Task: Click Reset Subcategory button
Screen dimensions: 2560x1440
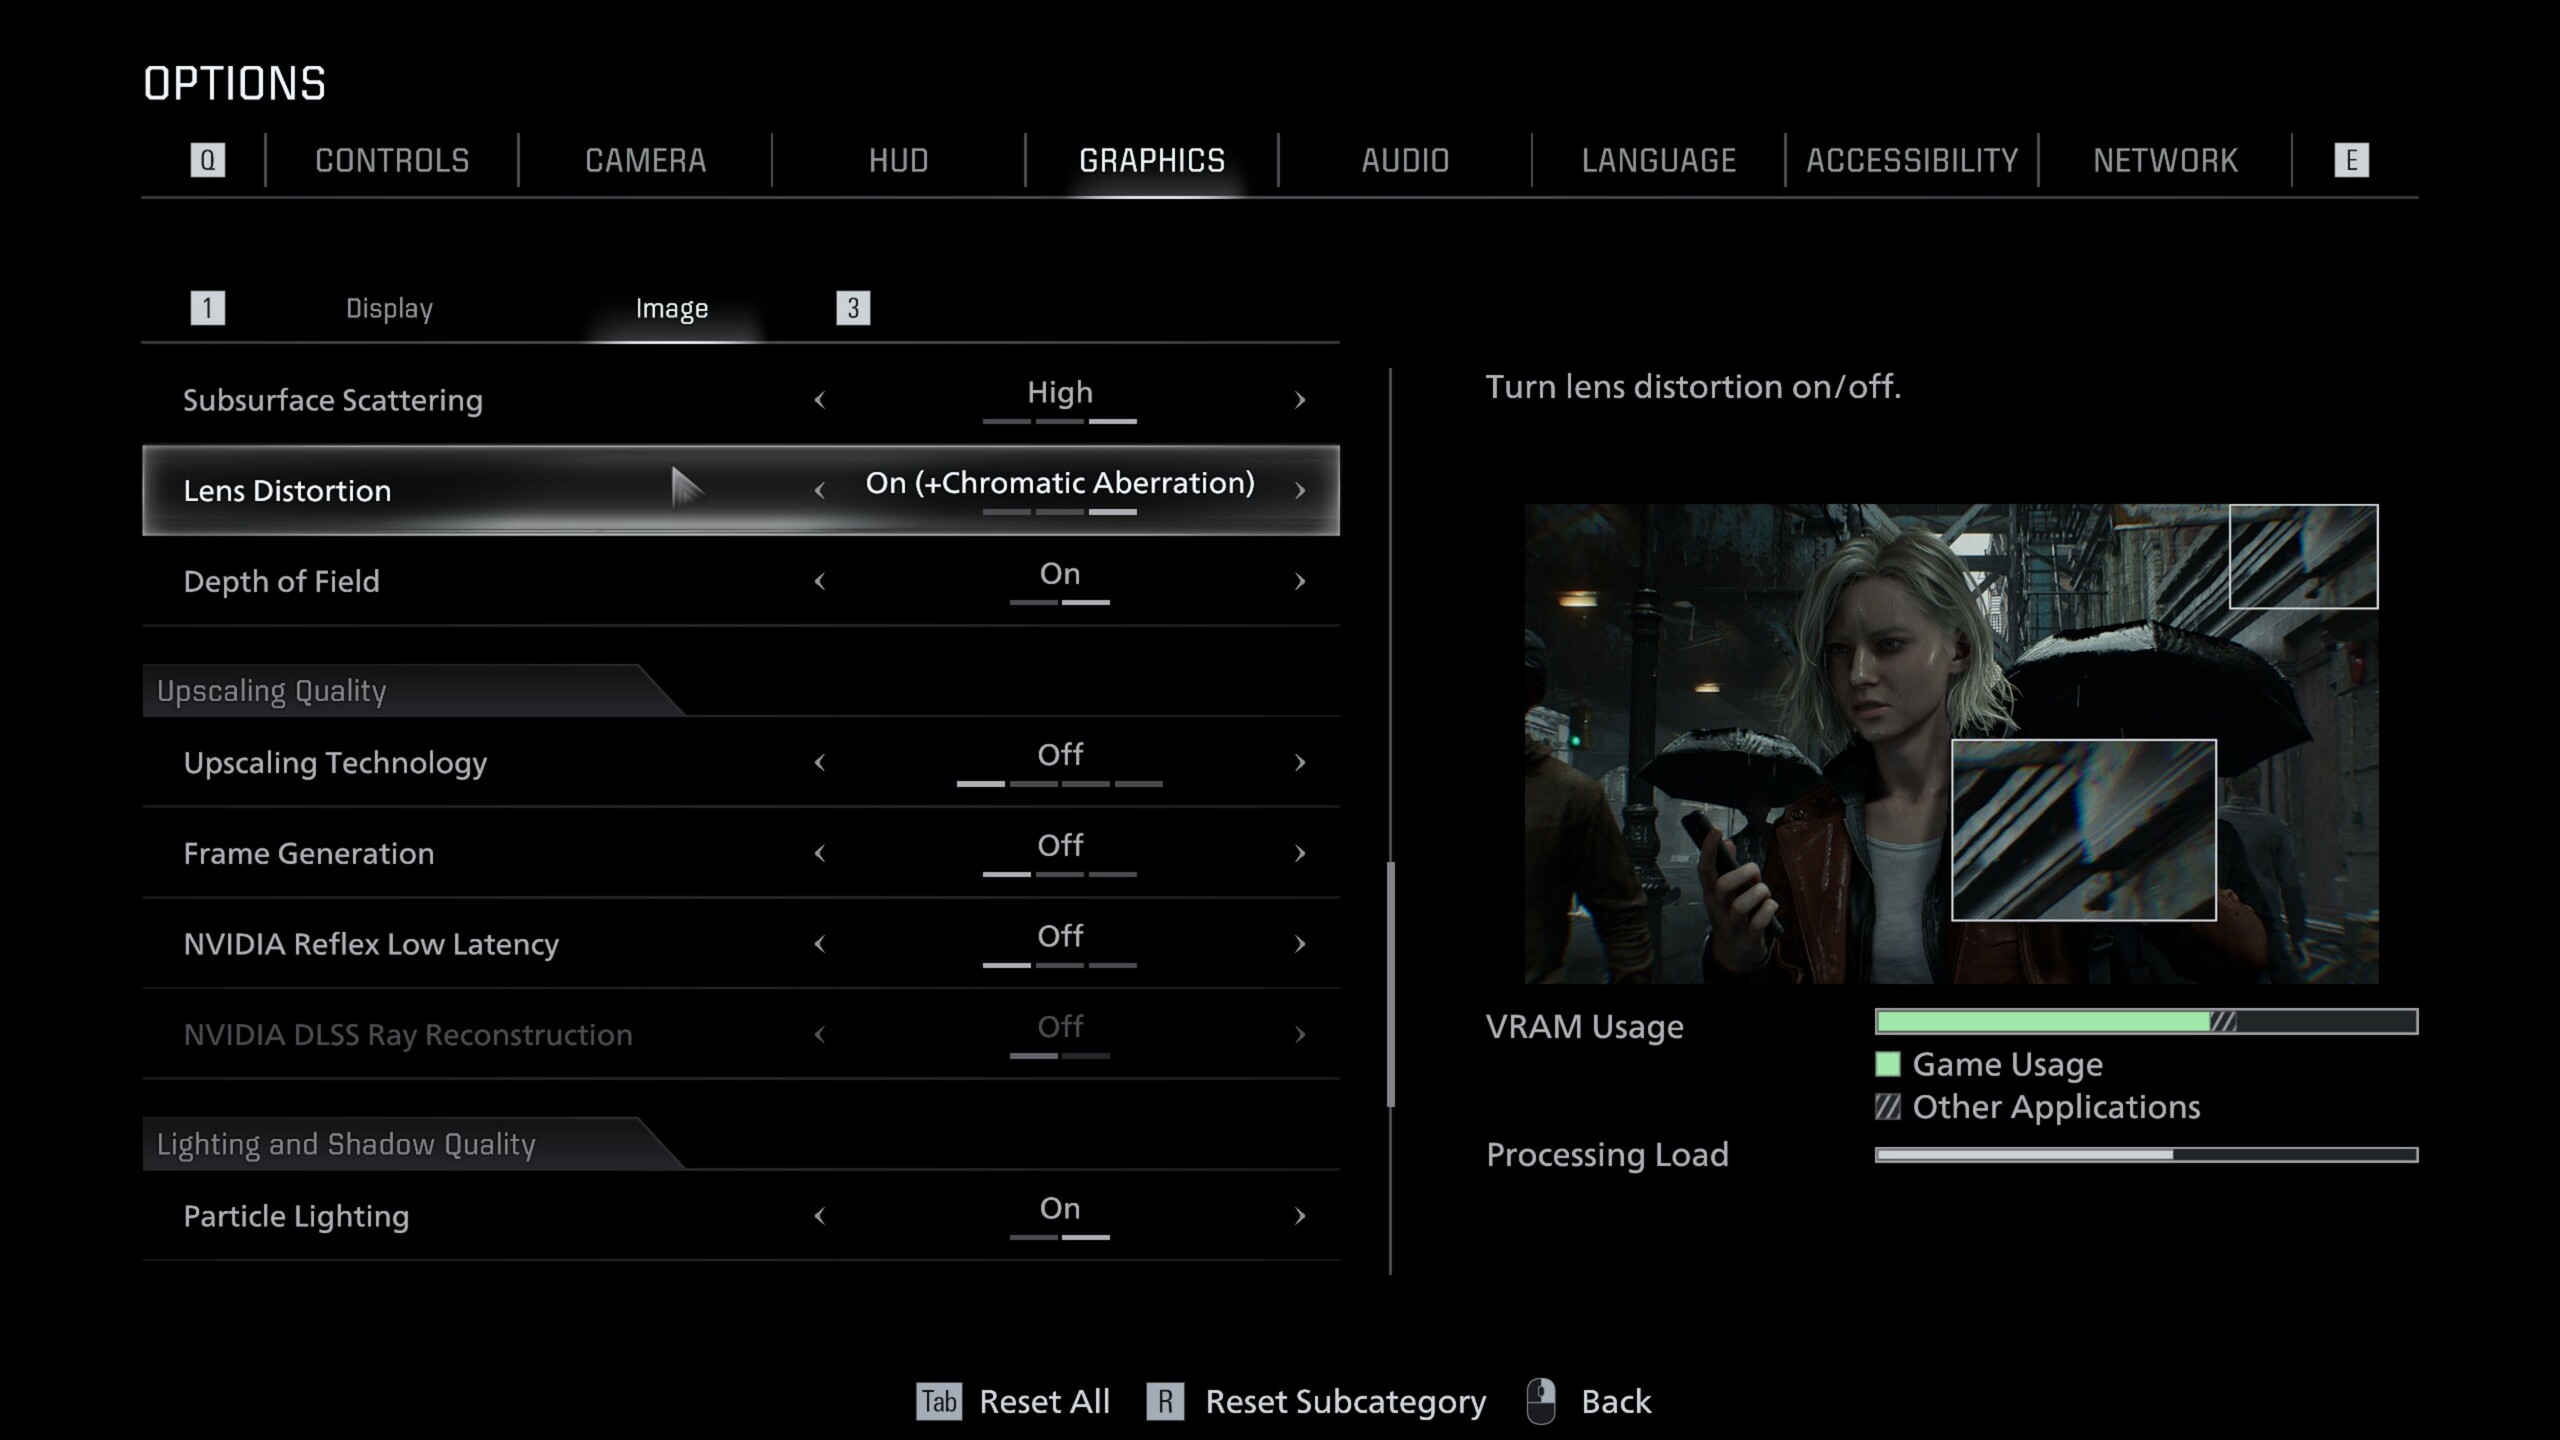Action: click(x=1345, y=1401)
